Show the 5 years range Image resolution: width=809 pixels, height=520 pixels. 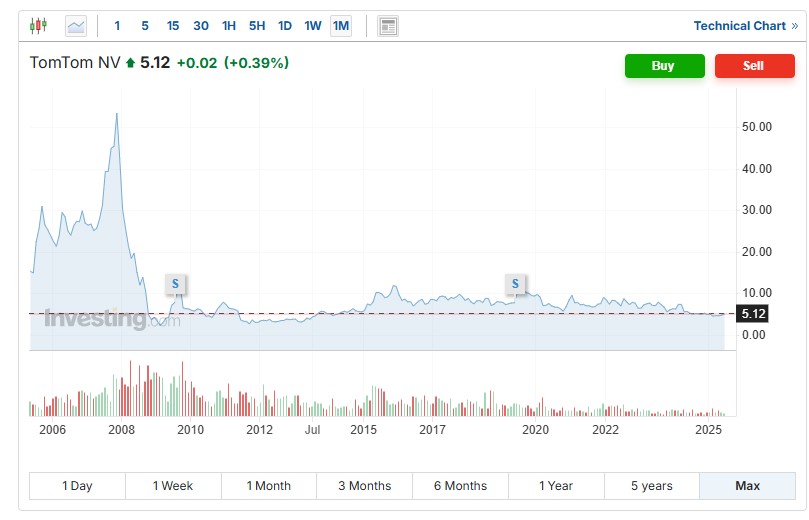pyautogui.click(x=652, y=486)
